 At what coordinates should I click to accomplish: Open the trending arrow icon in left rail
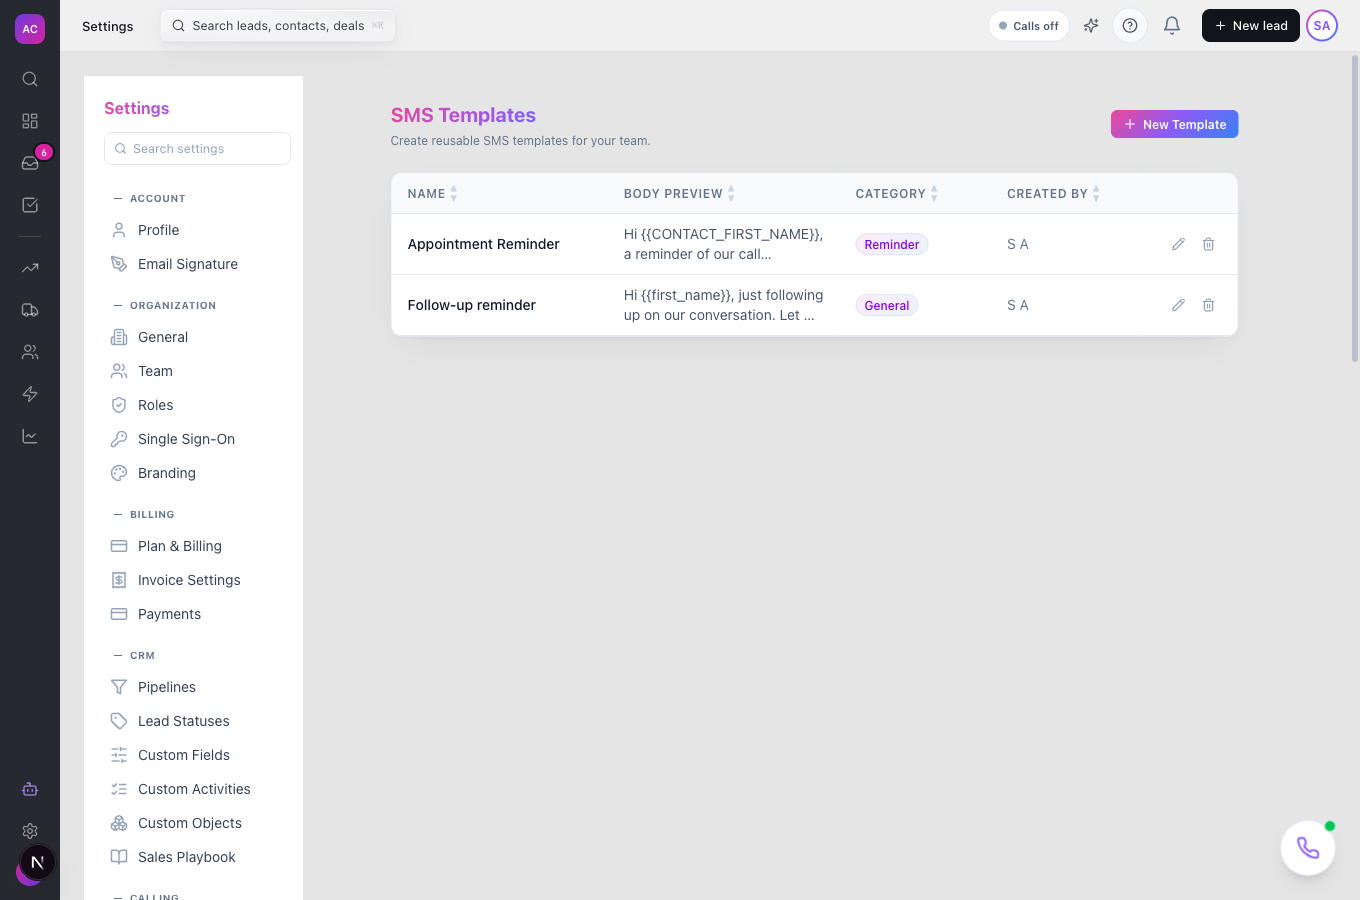[30, 268]
